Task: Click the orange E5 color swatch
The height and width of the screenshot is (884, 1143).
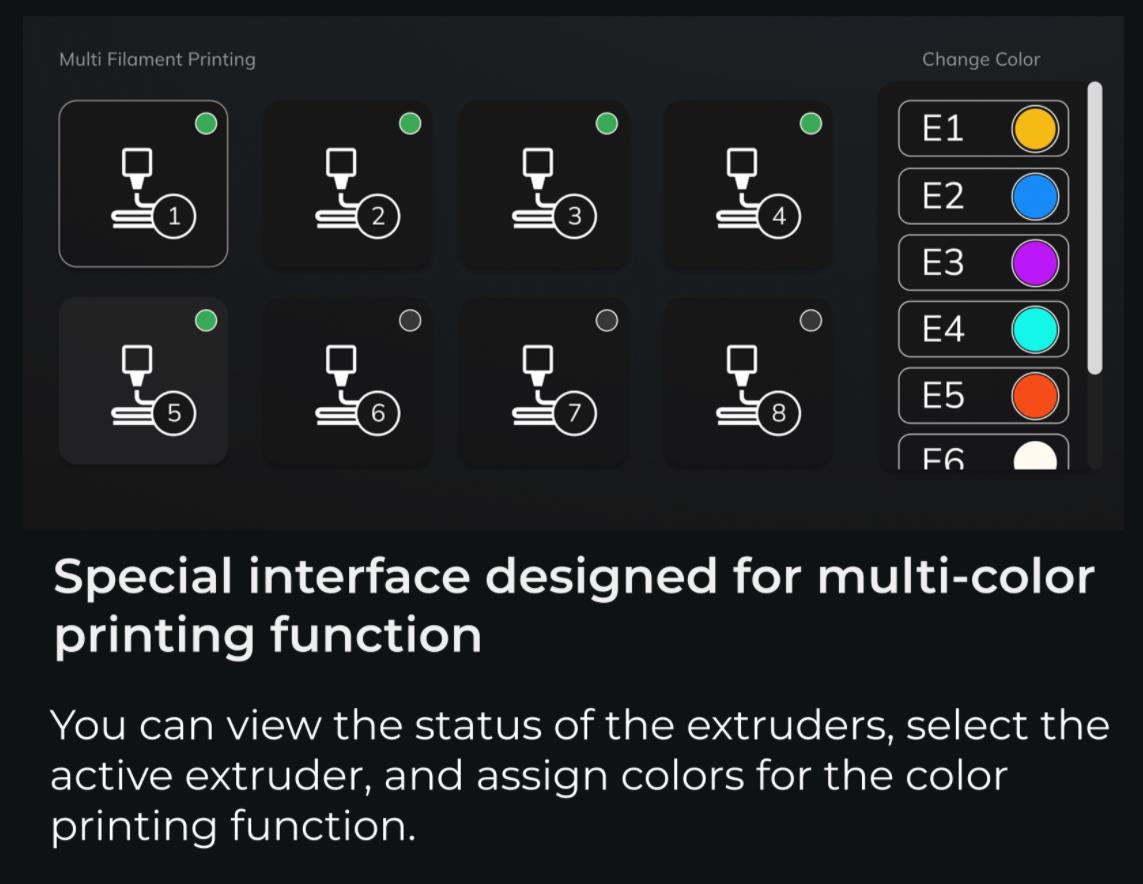Action: pyautogui.click(x=1034, y=396)
